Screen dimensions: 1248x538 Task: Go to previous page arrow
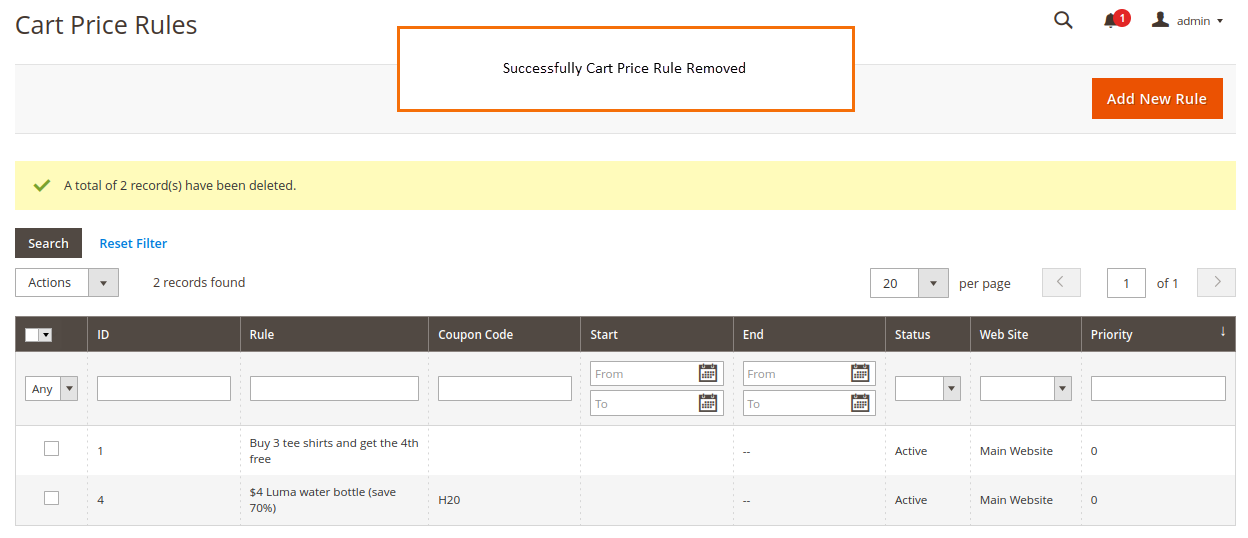coord(1061,283)
